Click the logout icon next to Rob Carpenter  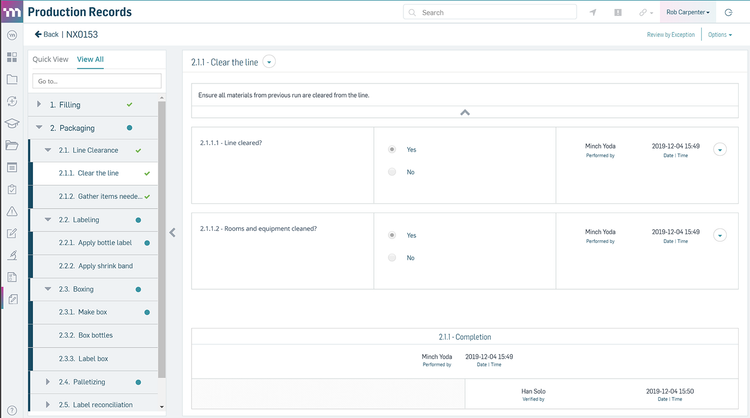[728, 13]
